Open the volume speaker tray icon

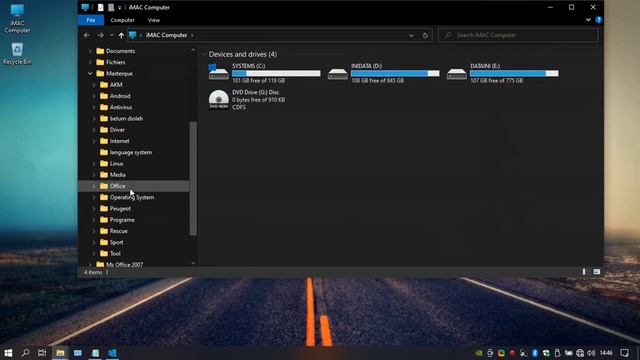(591, 353)
